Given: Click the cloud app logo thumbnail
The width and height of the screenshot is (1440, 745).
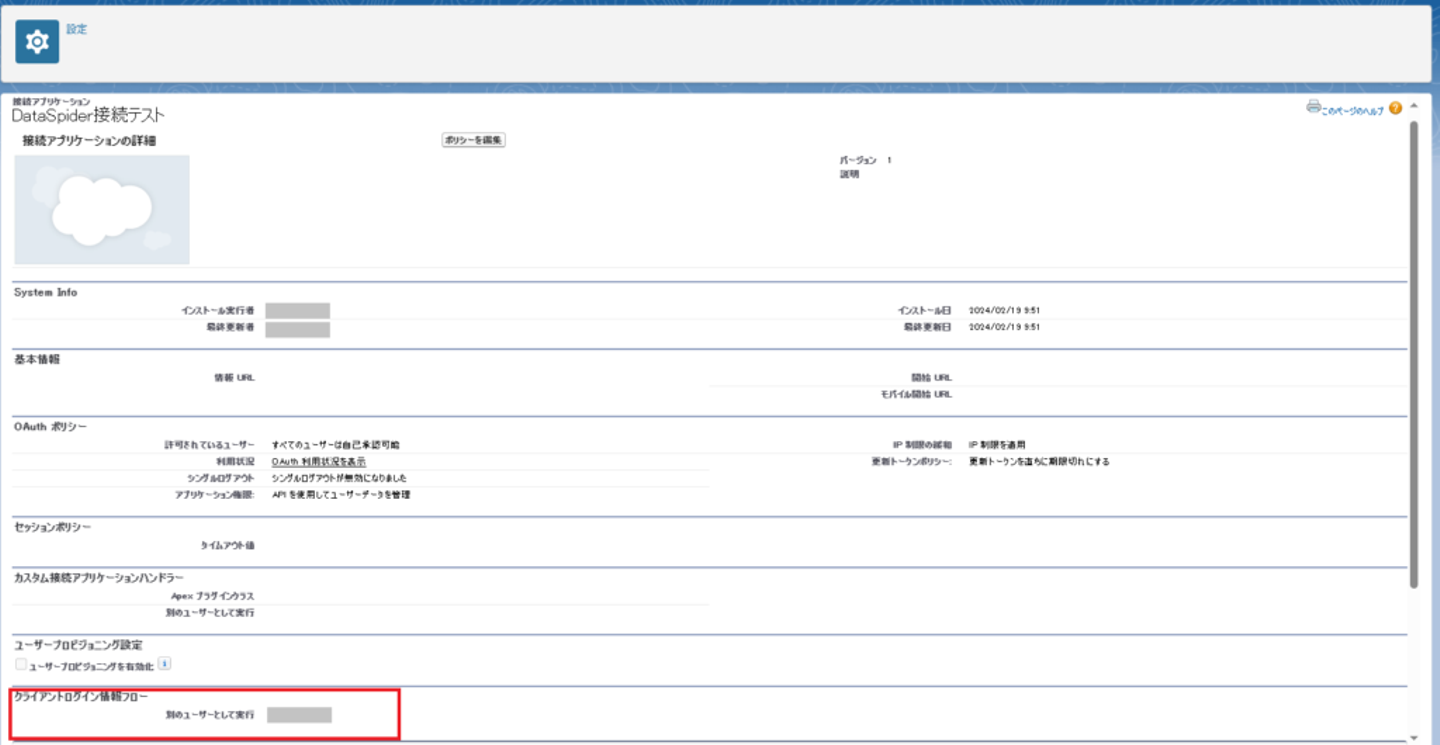Looking at the screenshot, I should pos(102,209).
